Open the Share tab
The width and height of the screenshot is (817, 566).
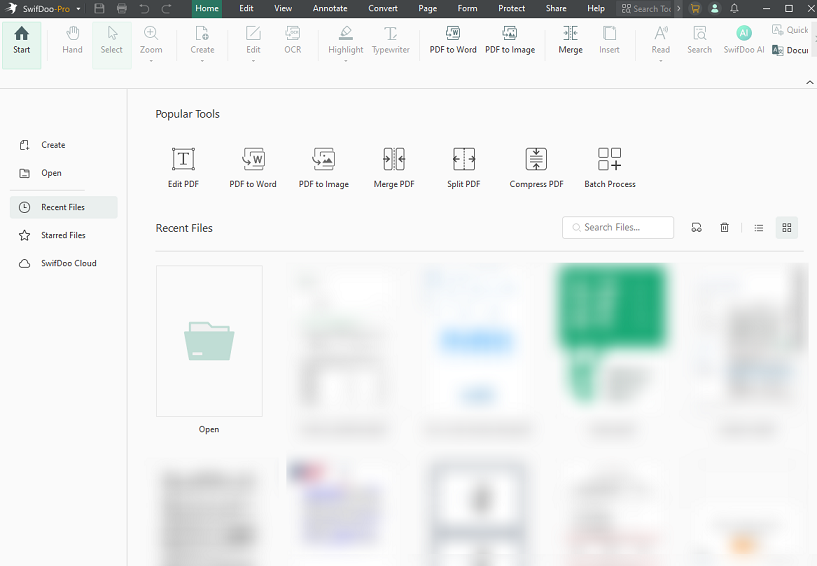556,8
